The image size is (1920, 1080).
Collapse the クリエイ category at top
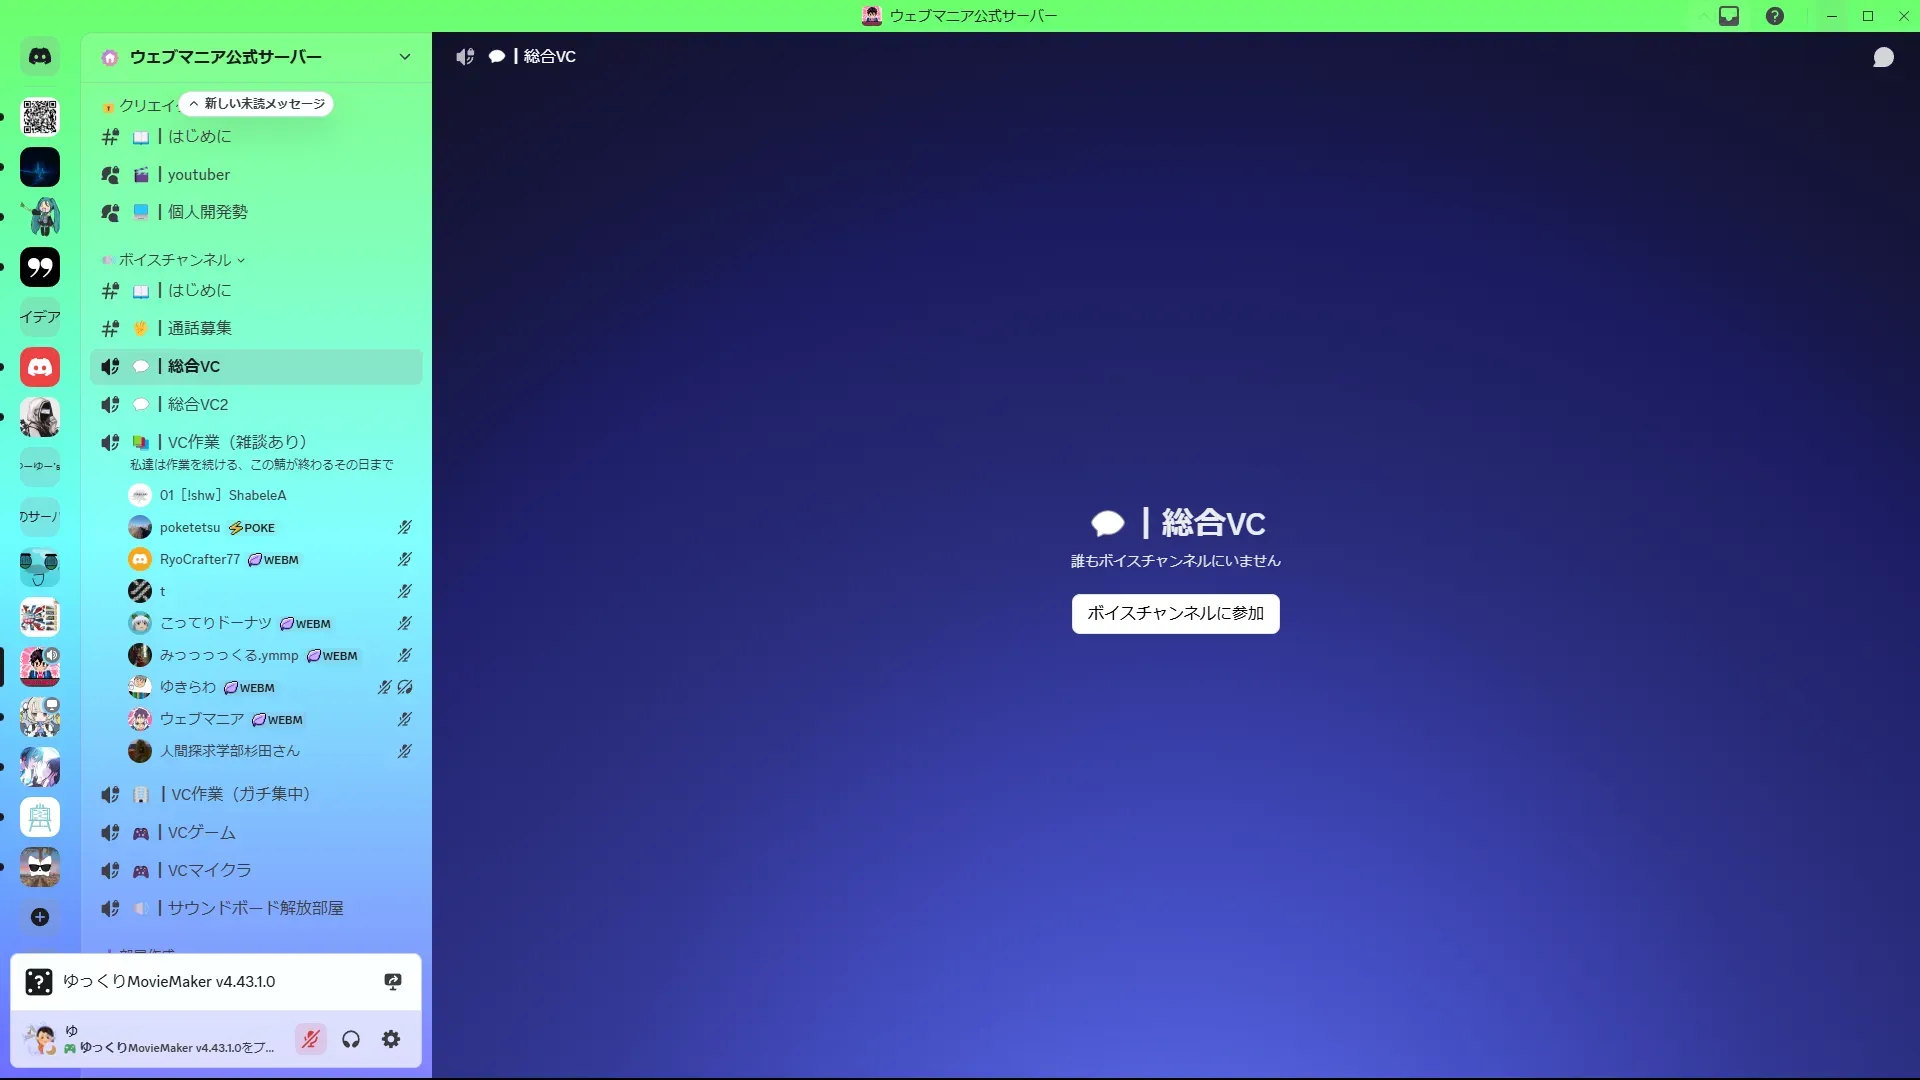click(x=145, y=106)
